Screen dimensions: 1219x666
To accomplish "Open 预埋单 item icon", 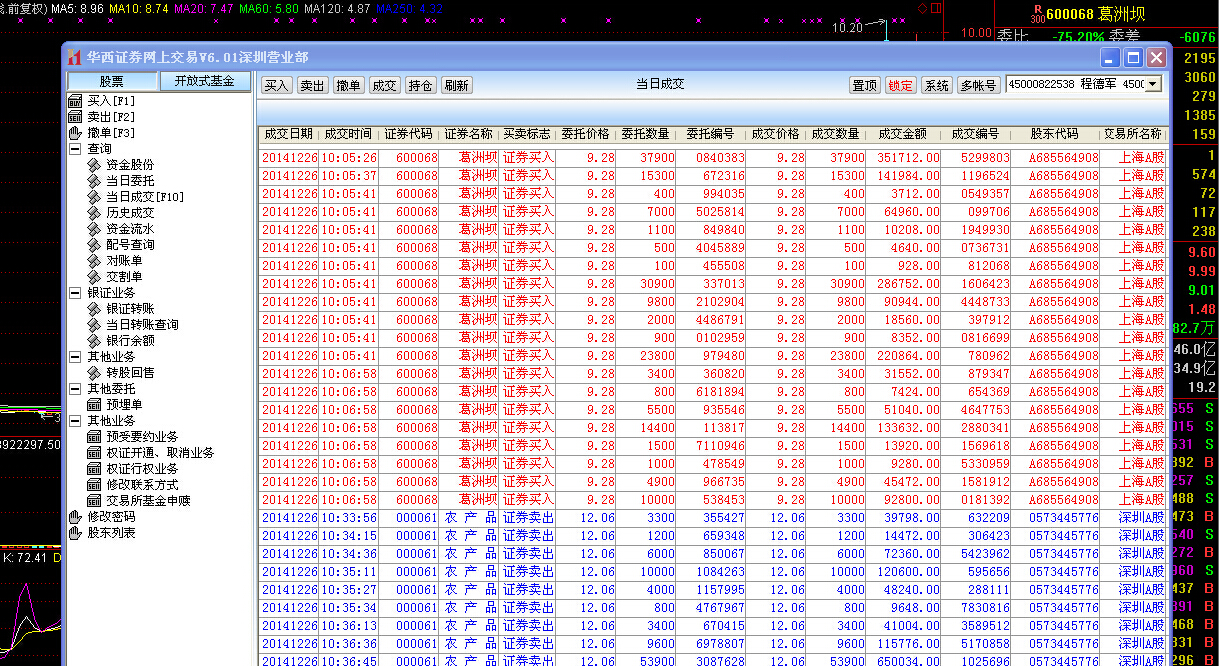I will (94, 405).
